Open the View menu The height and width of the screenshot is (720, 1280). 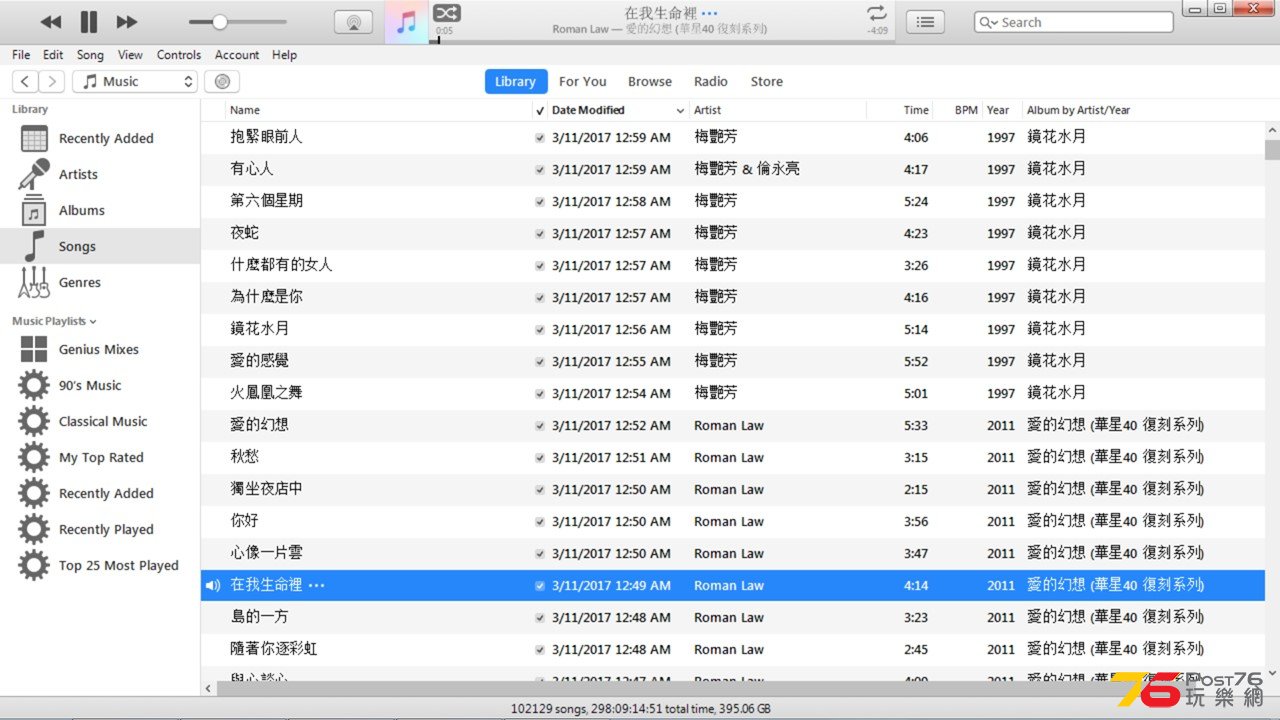tap(130, 55)
